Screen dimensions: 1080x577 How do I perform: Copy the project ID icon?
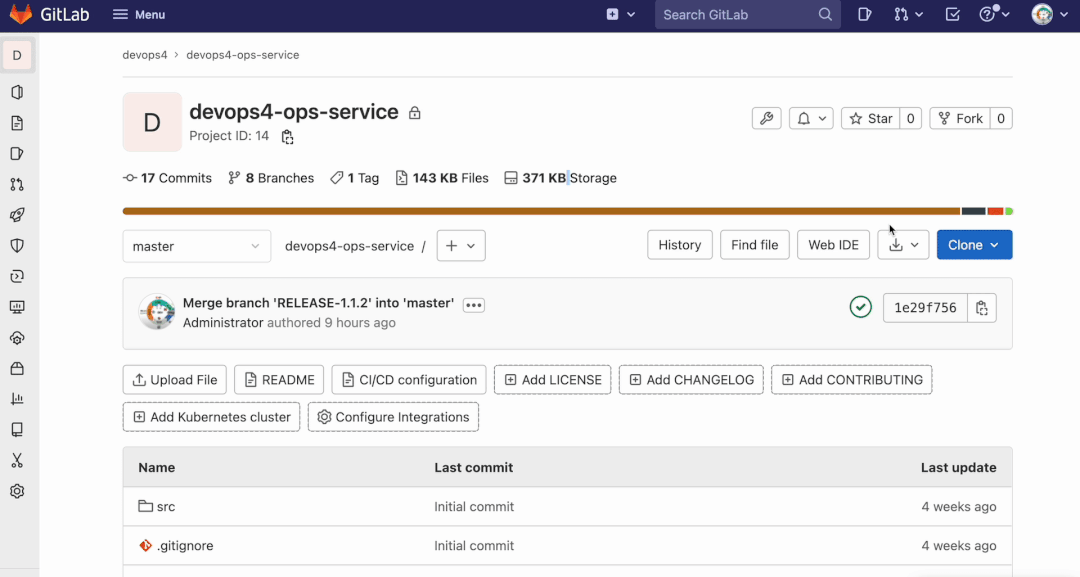pos(287,137)
